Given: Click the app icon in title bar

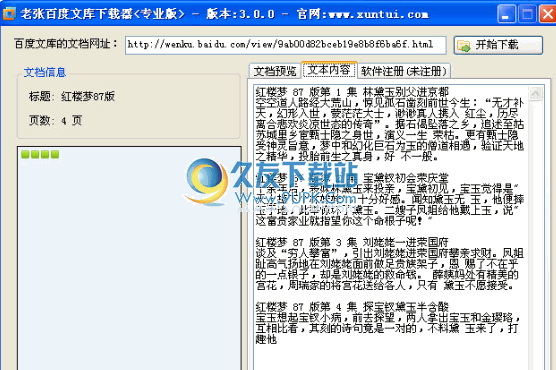Looking at the screenshot, I should pos(9,13).
